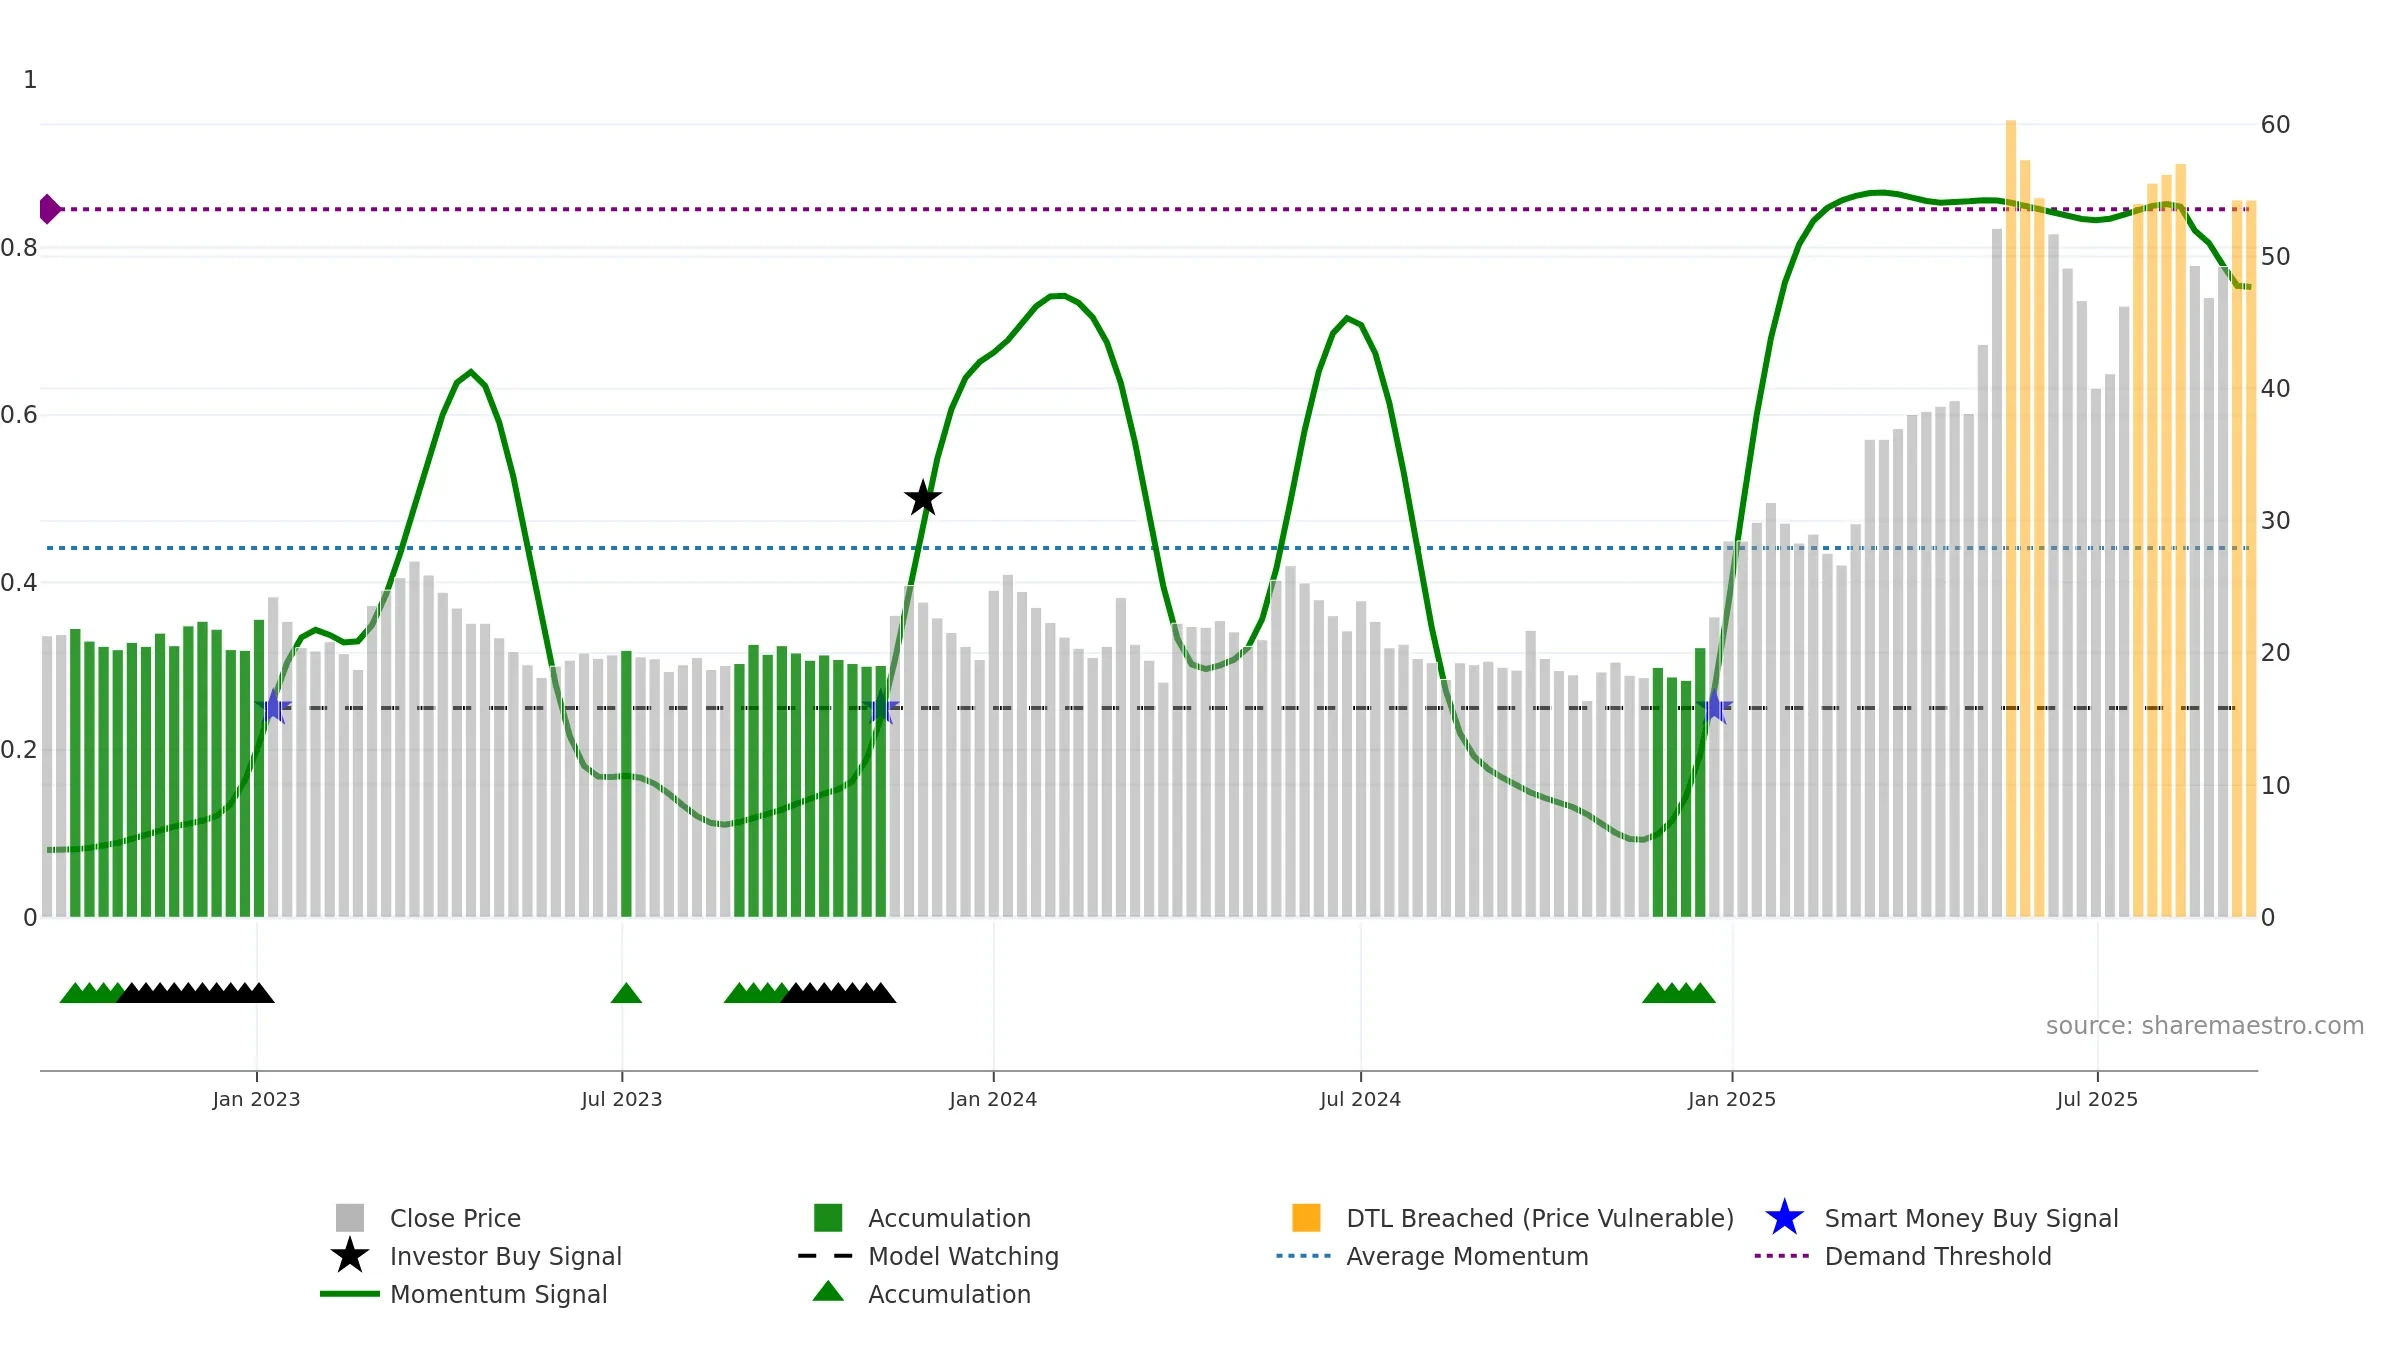Click the blue Smart Money star near Jan 2023
The image size is (2400, 1350).
click(273, 706)
